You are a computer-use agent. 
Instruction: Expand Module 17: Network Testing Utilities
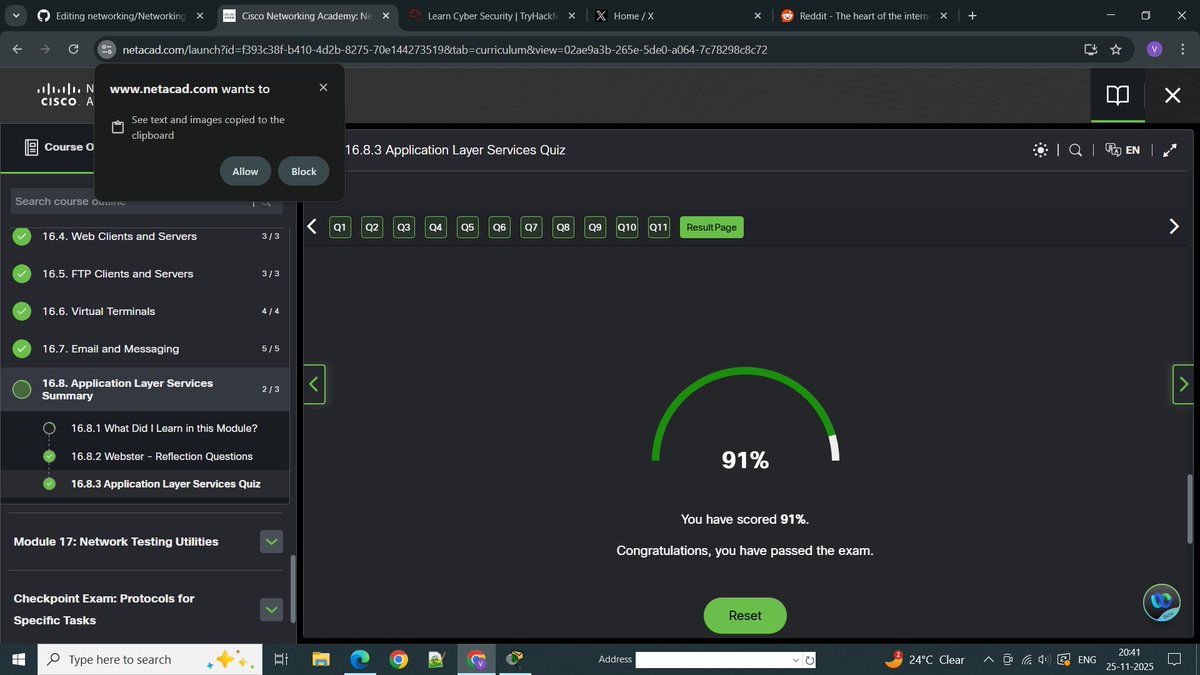click(x=271, y=542)
